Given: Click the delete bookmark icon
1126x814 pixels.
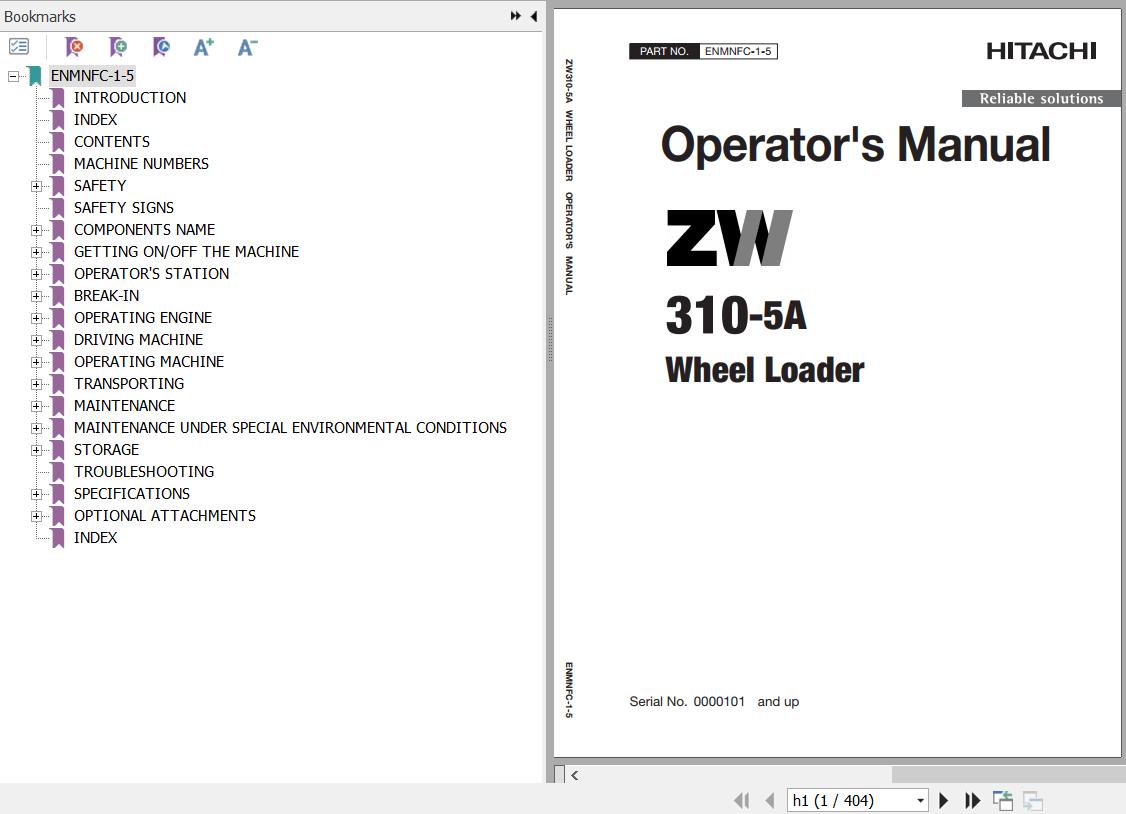Looking at the screenshot, I should point(73,47).
